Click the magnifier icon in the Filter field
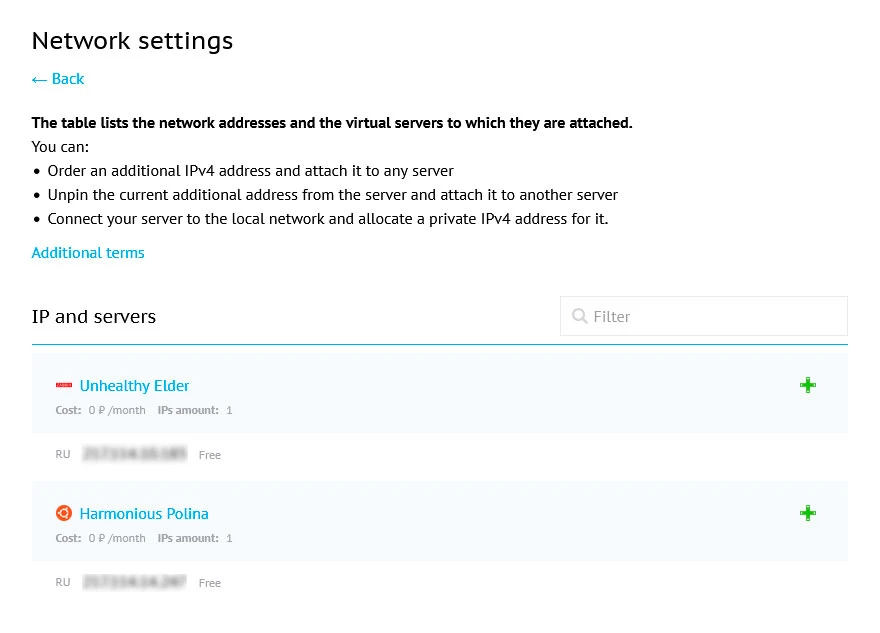 tap(580, 316)
